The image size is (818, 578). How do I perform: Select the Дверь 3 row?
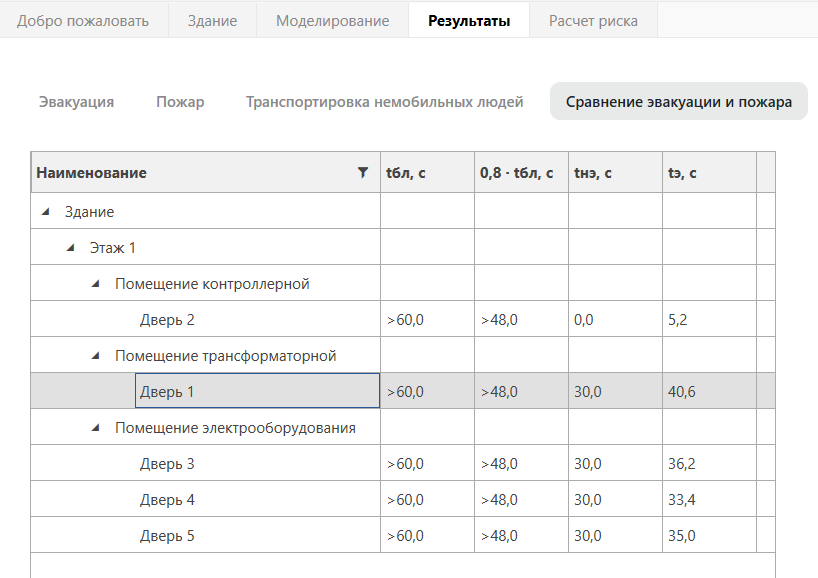(x=403, y=464)
